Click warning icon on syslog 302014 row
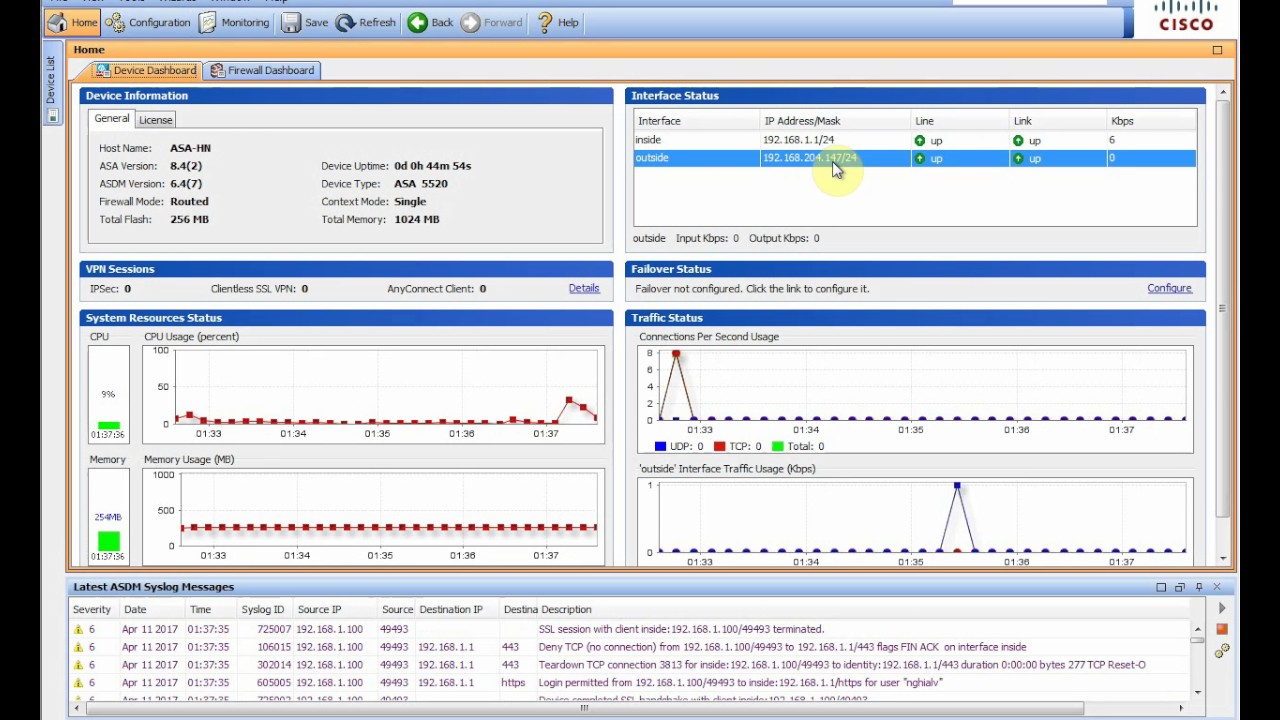 pyautogui.click(x=78, y=665)
